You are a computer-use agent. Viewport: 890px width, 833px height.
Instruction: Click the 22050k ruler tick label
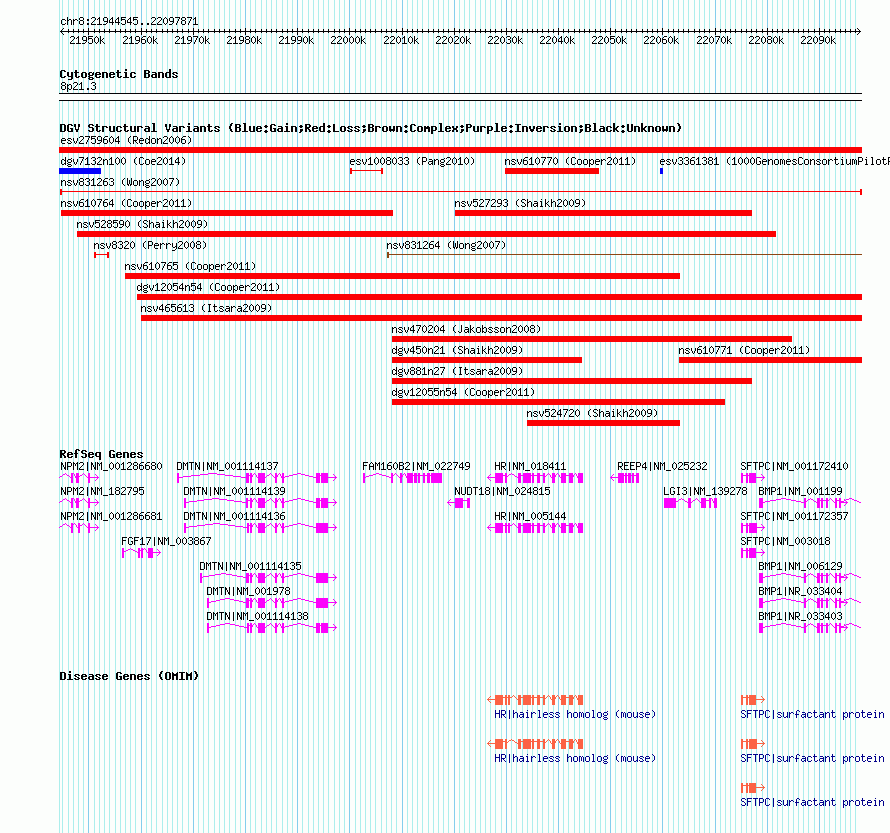click(x=608, y=40)
